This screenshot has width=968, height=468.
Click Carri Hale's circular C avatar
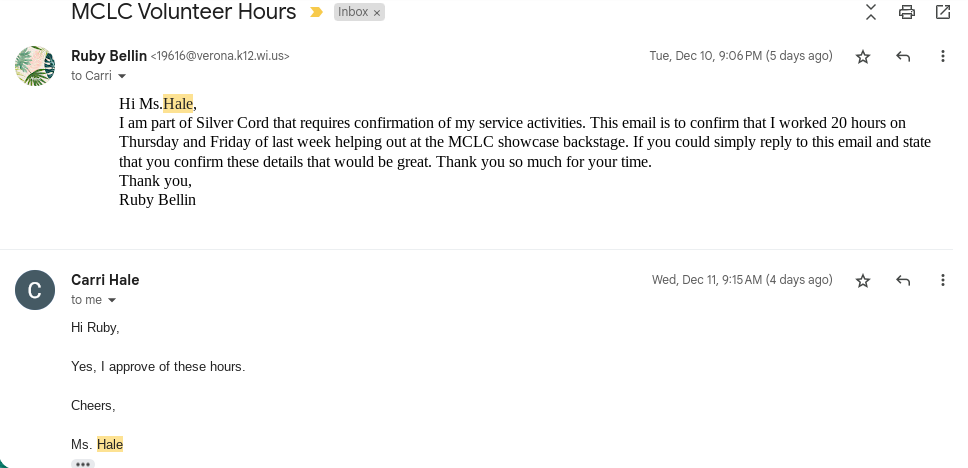pos(35,290)
